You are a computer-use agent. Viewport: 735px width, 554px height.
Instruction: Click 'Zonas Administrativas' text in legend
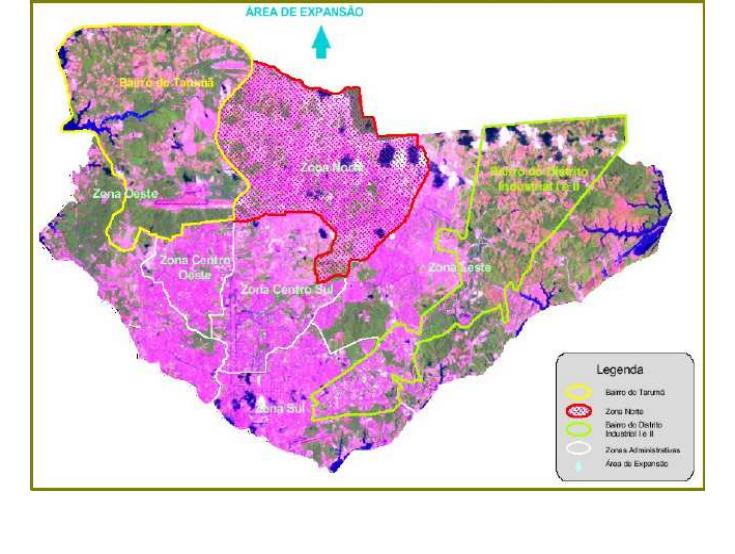tap(643, 452)
